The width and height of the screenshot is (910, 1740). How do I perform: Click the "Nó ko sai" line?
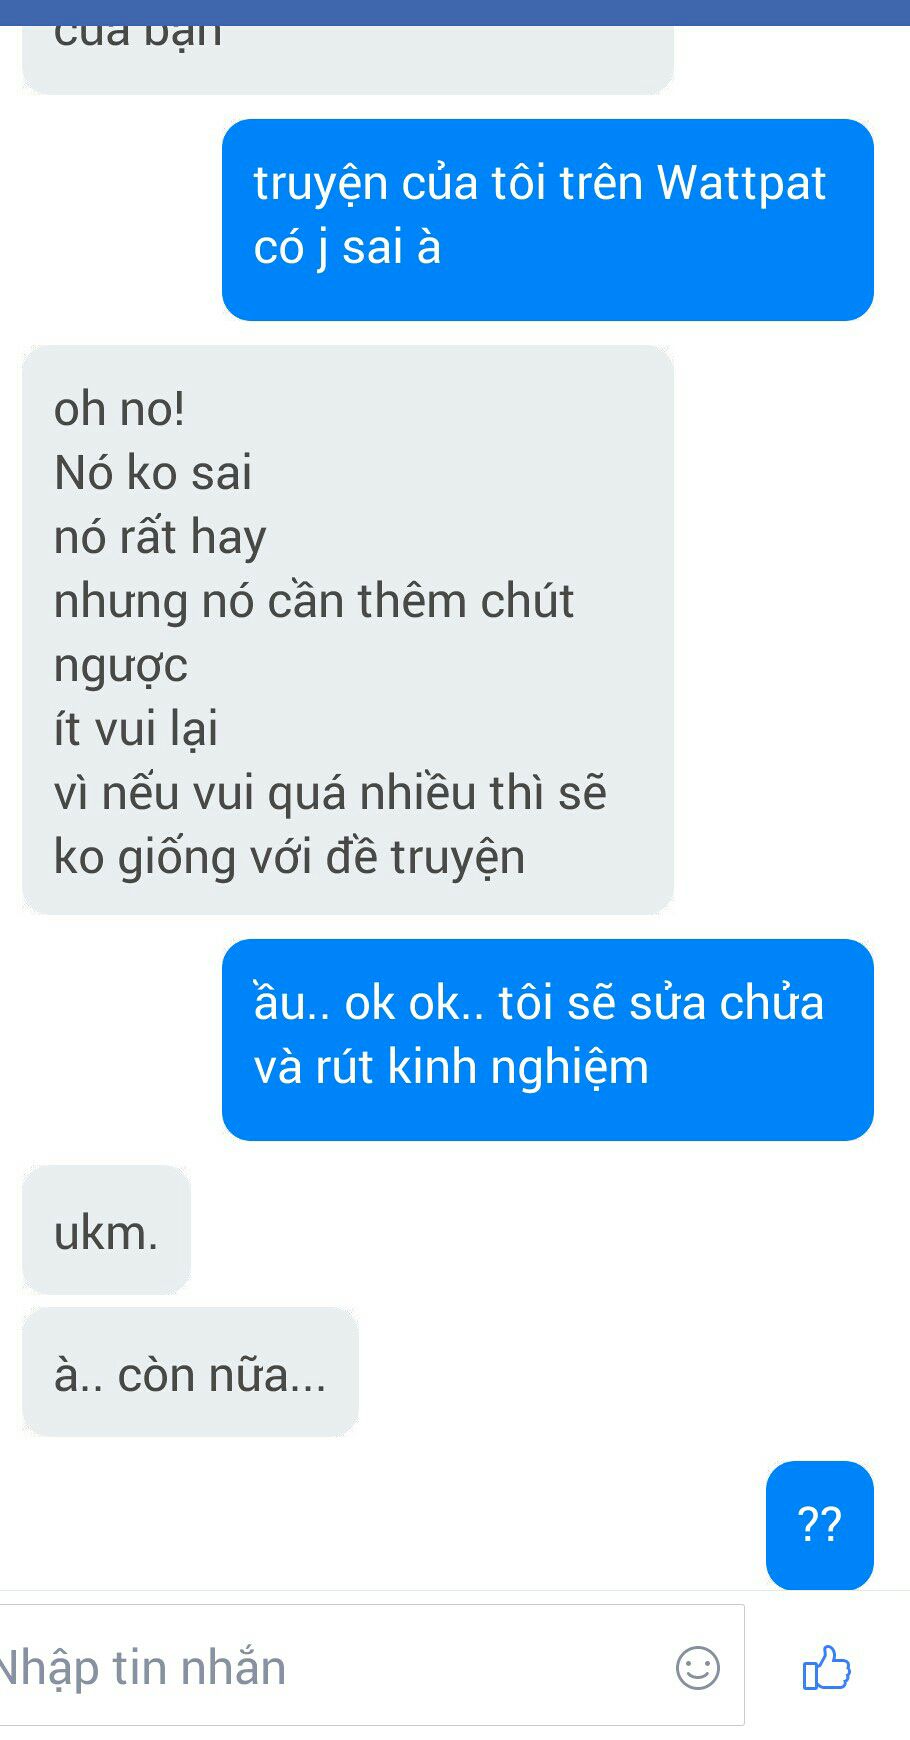point(153,472)
